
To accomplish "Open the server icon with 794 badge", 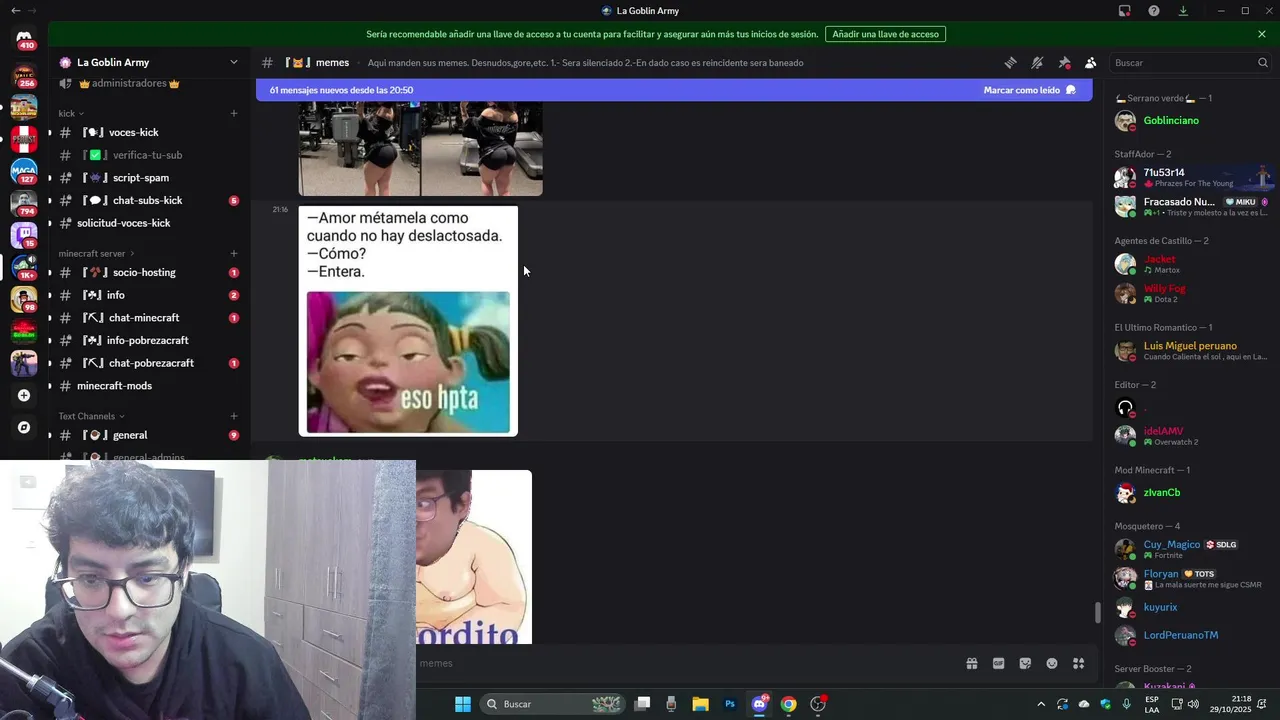I will coord(24,203).
